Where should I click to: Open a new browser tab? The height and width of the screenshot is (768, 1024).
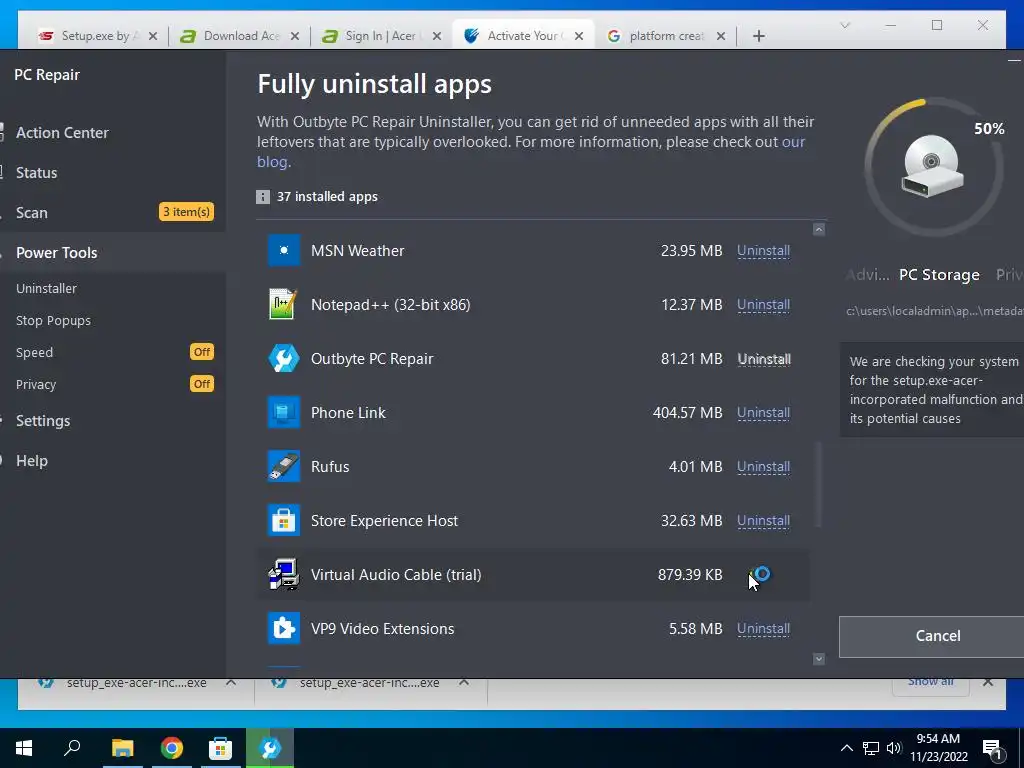point(758,36)
